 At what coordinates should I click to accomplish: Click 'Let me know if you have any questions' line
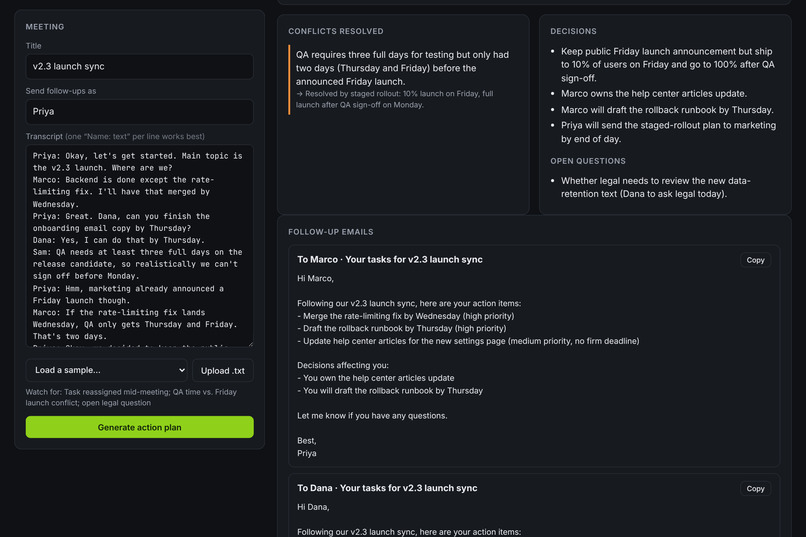[x=372, y=416]
